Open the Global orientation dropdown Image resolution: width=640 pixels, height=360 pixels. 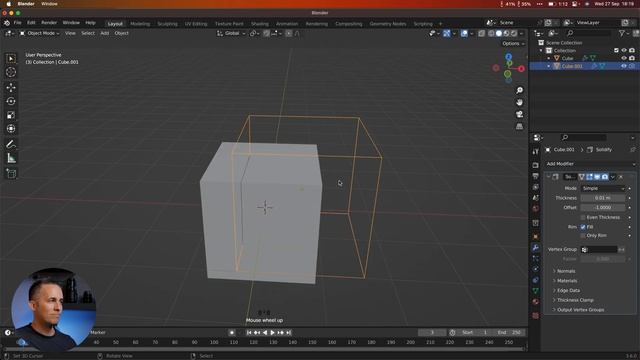click(x=231, y=33)
